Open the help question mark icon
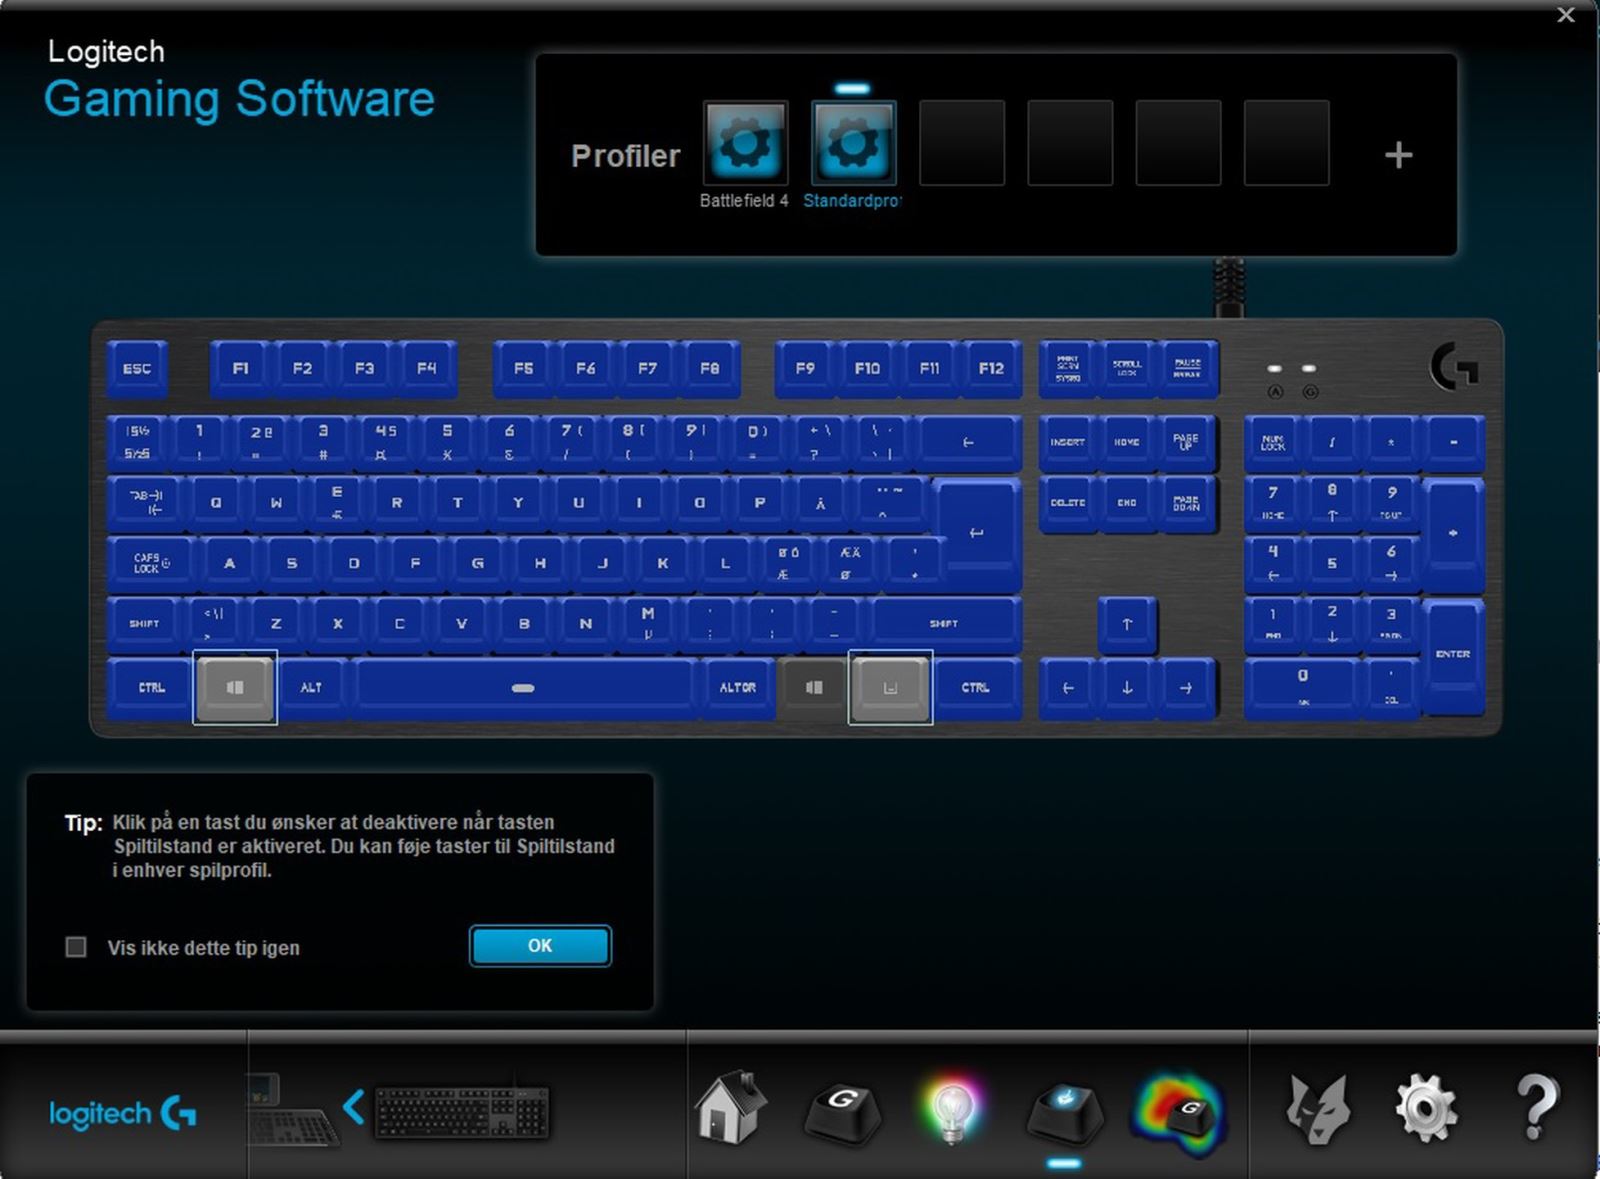Screen dimensions: 1600x1179 click(x=1537, y=1108)
